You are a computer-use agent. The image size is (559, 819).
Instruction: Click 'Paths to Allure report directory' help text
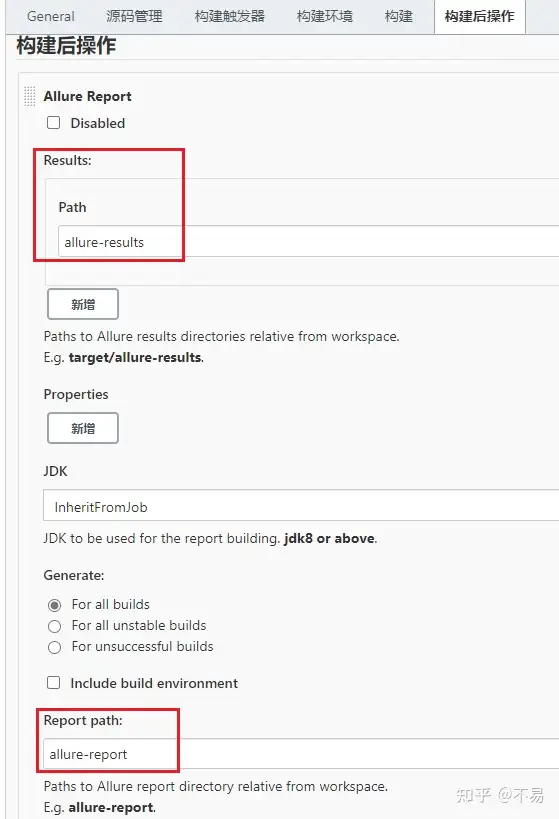pyautogui.click(x=216, y=786)
